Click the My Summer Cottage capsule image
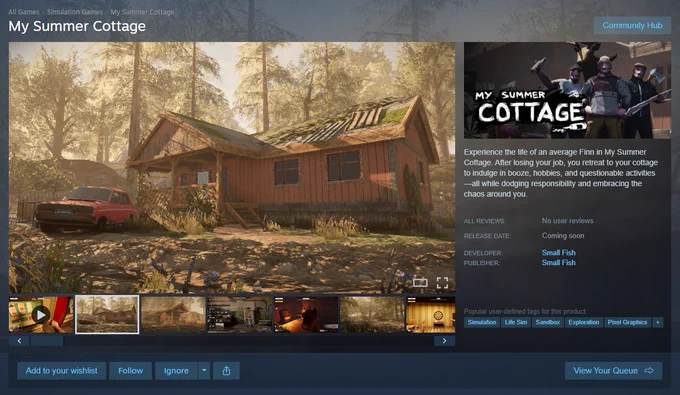This screenshot has width=680, height=395. point(567,90)
